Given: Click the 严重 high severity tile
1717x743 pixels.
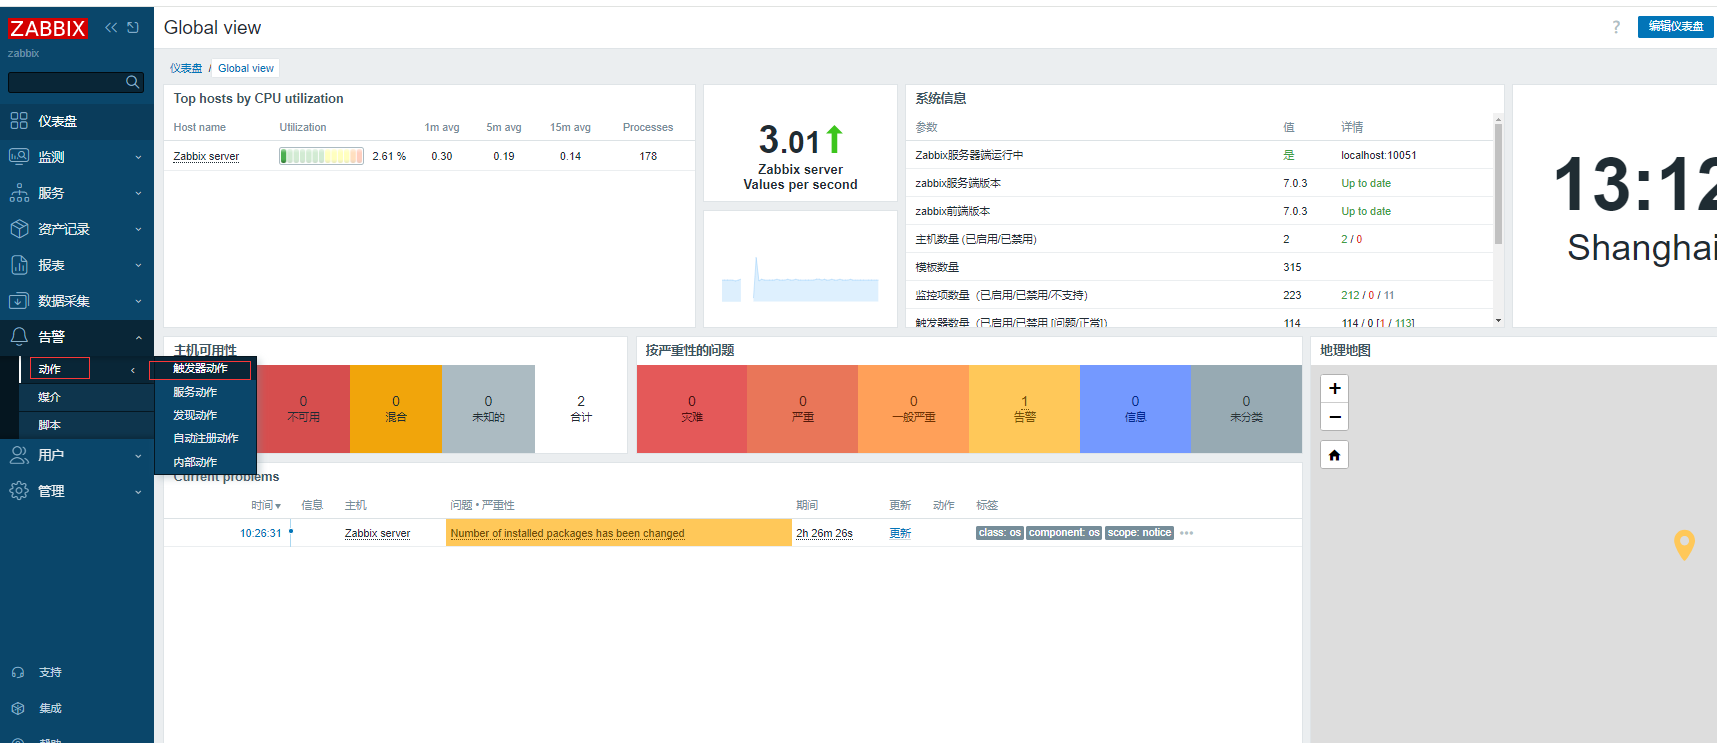Looking at the screenshot, I should point(803,409).
